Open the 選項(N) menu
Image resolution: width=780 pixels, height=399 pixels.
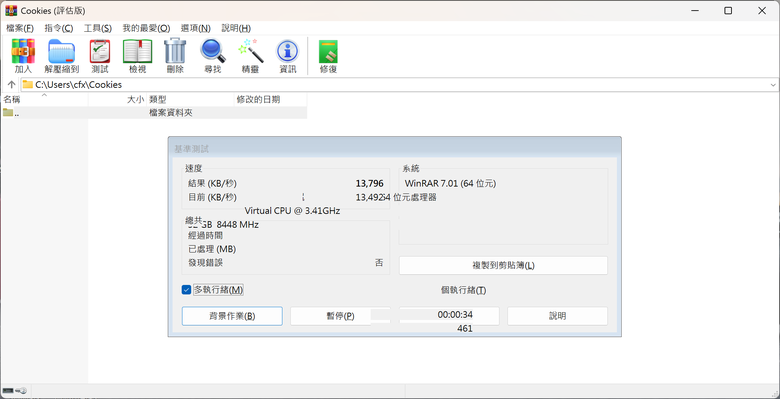[195, 28]
